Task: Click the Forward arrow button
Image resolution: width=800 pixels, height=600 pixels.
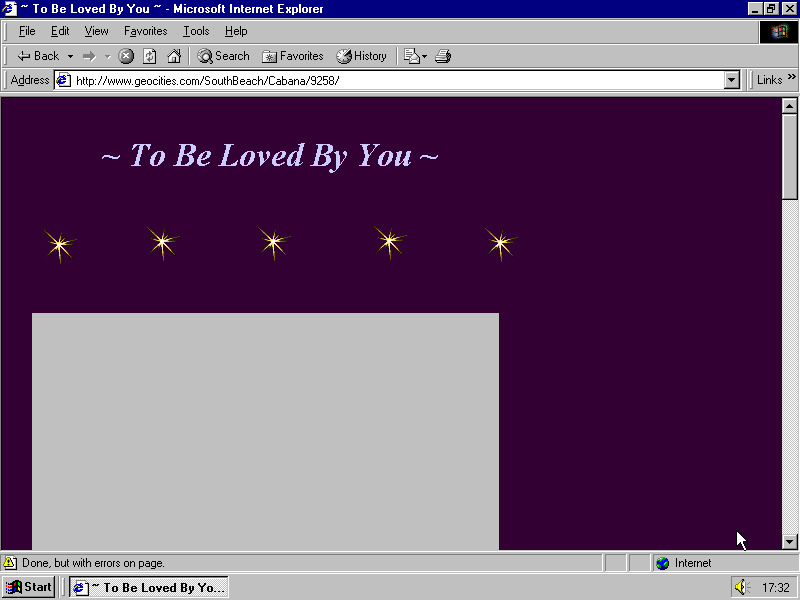Action: click(x=89, y=56)
